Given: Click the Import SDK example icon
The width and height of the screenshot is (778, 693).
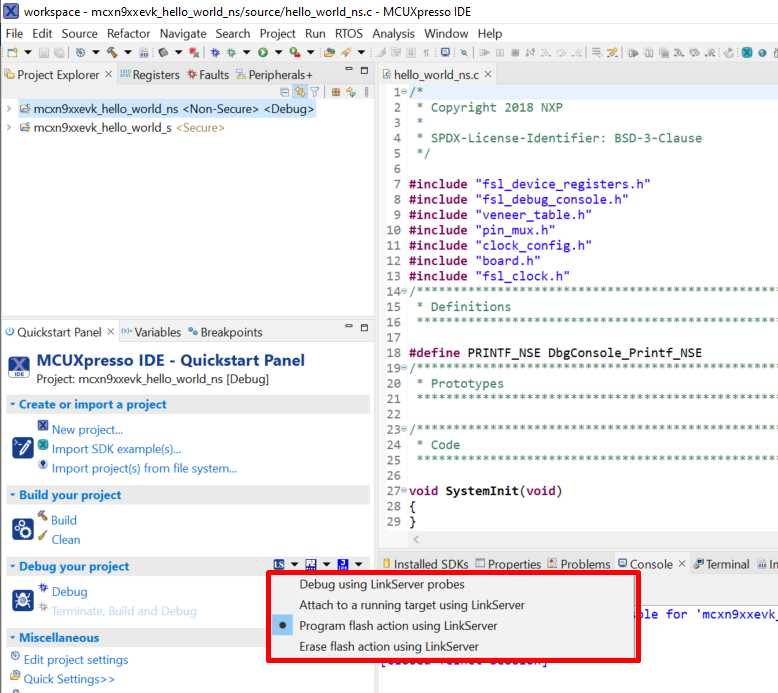Looking at the screenshot, I should click(x=43, y=445).
